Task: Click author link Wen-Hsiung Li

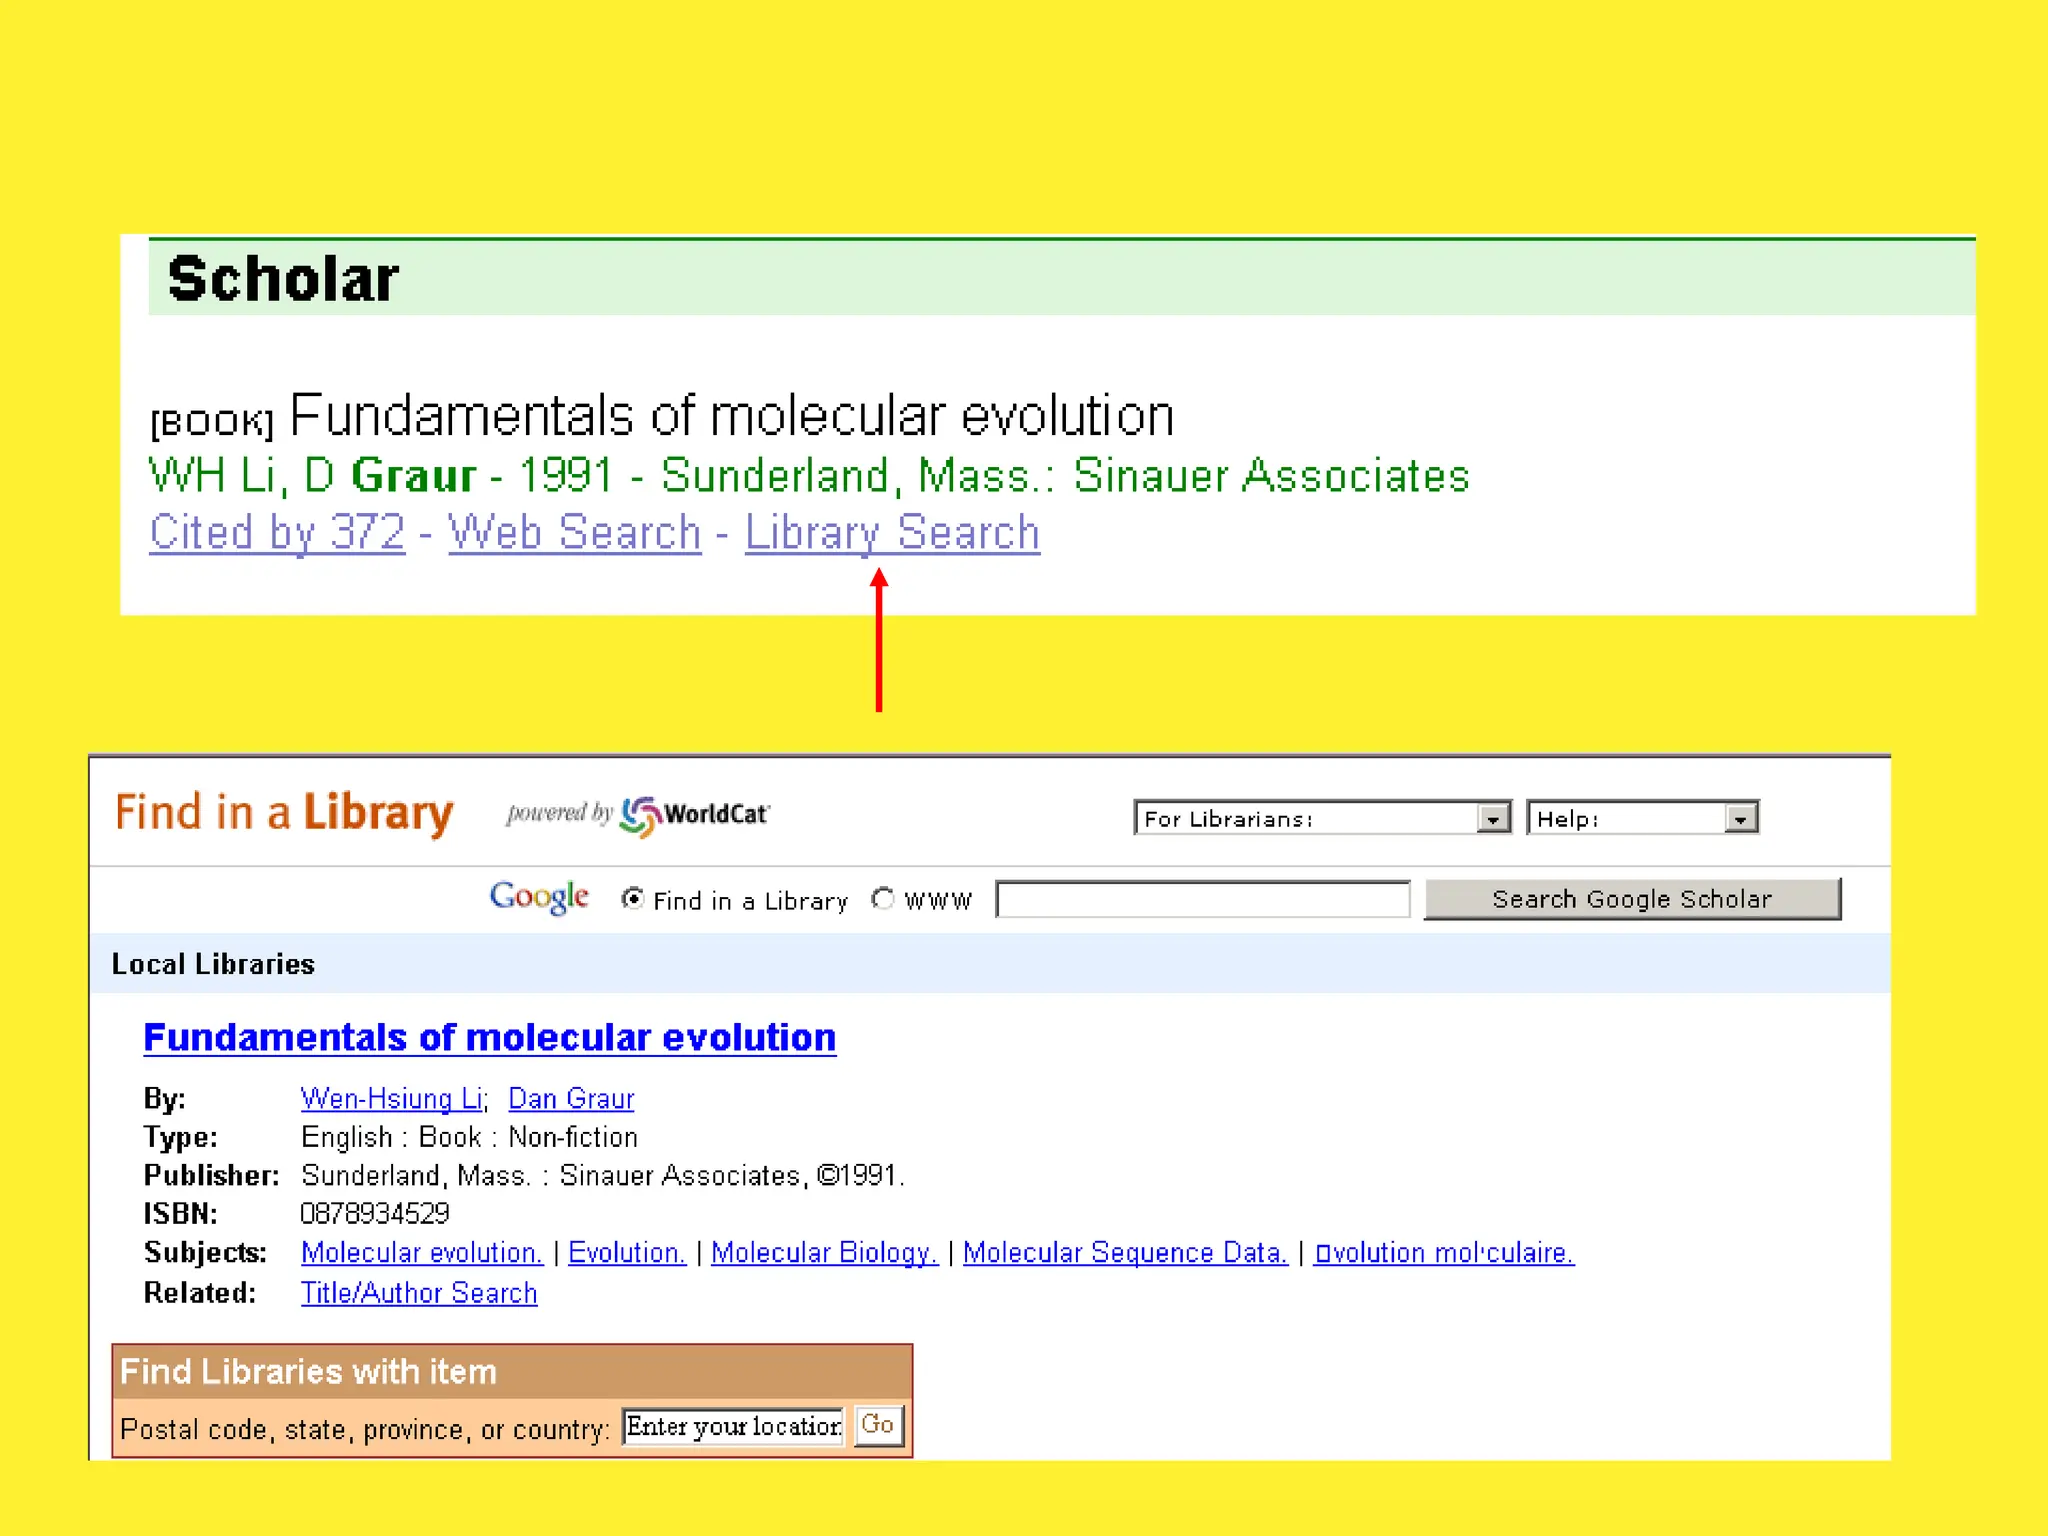Action: (x=392, y=1098)
